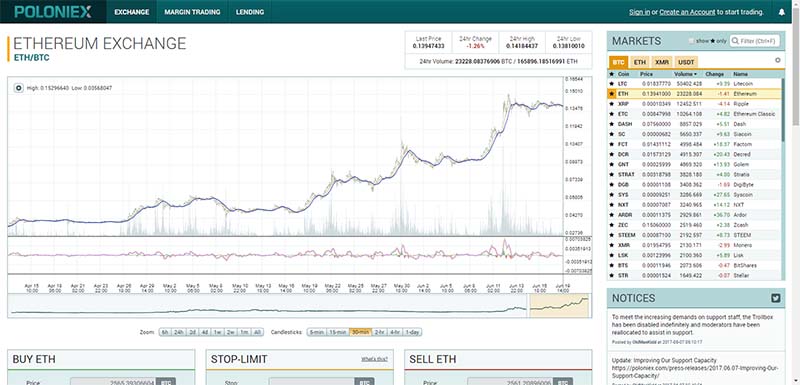800x385 pixels.
Task: Switch to the ETH markets tab
Action: tap(639, 62)
